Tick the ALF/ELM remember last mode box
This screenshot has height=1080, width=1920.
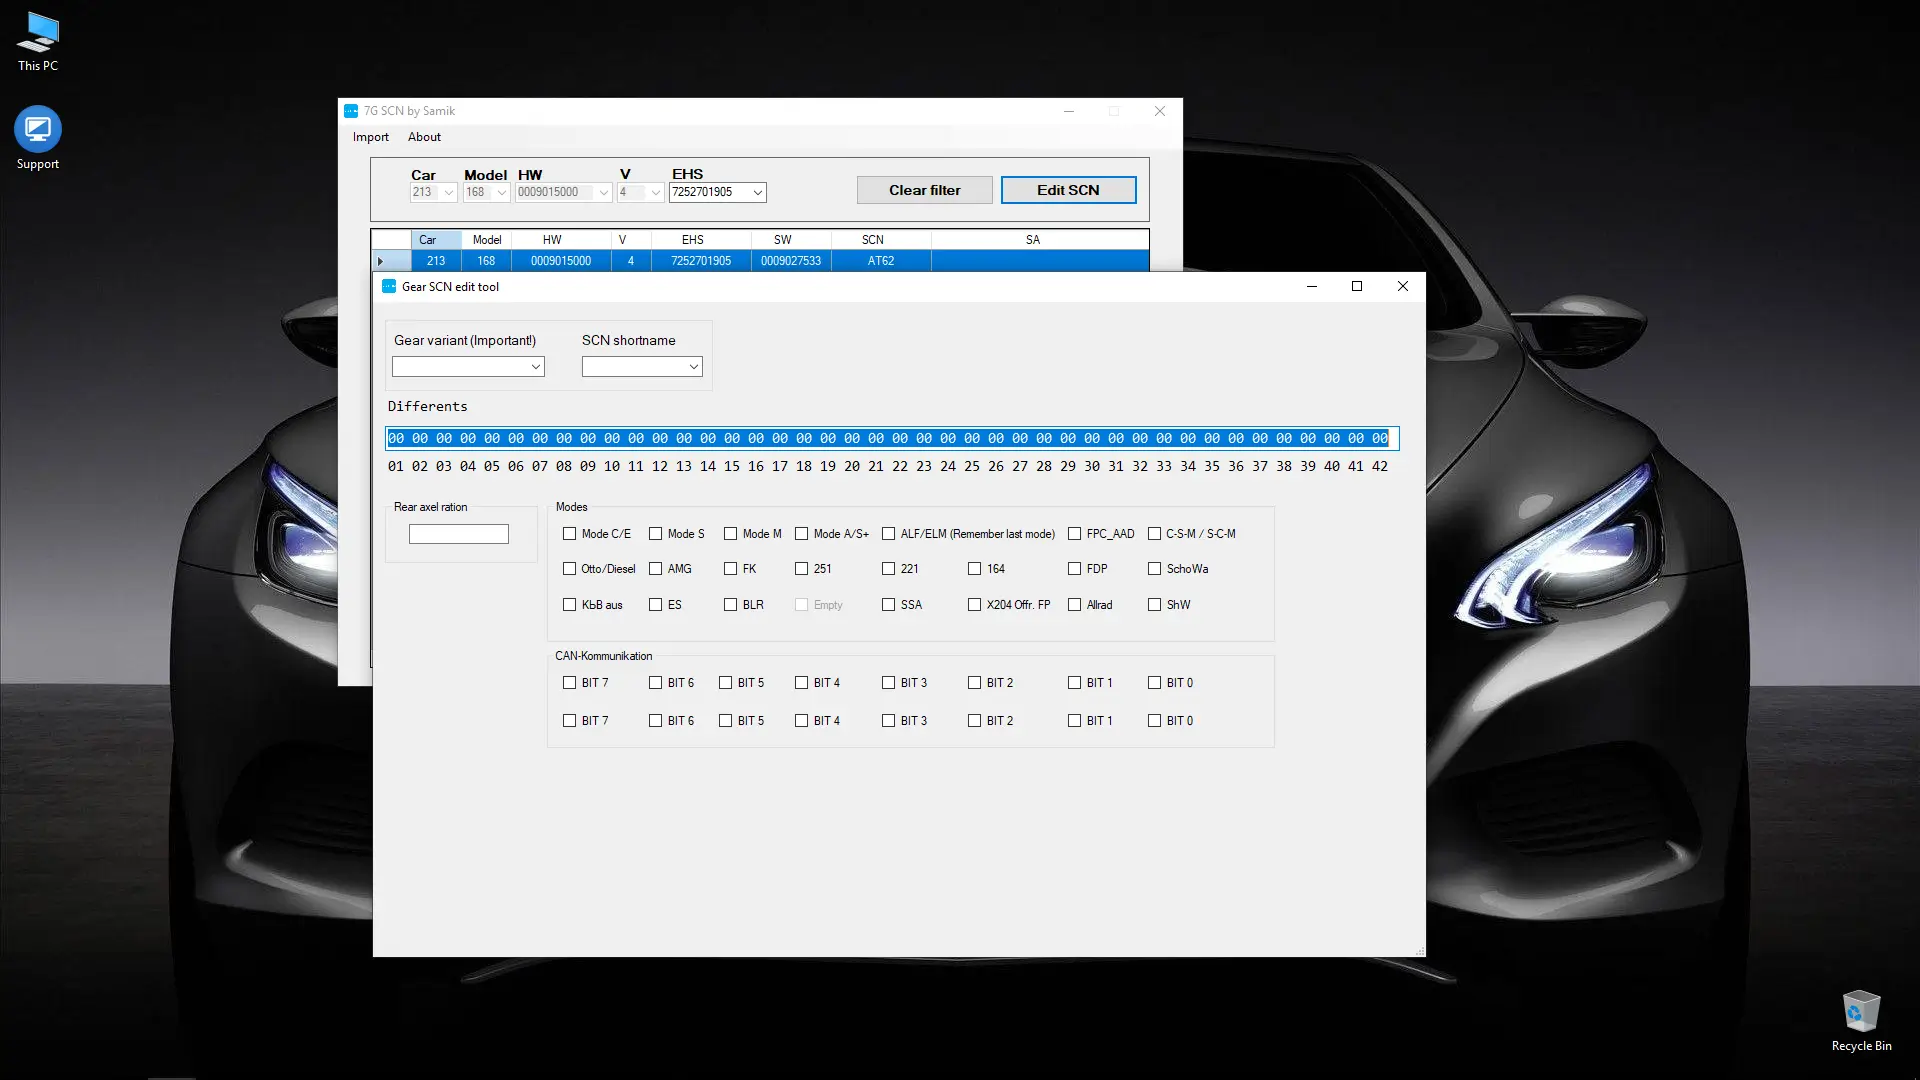(x=889, y=534)
